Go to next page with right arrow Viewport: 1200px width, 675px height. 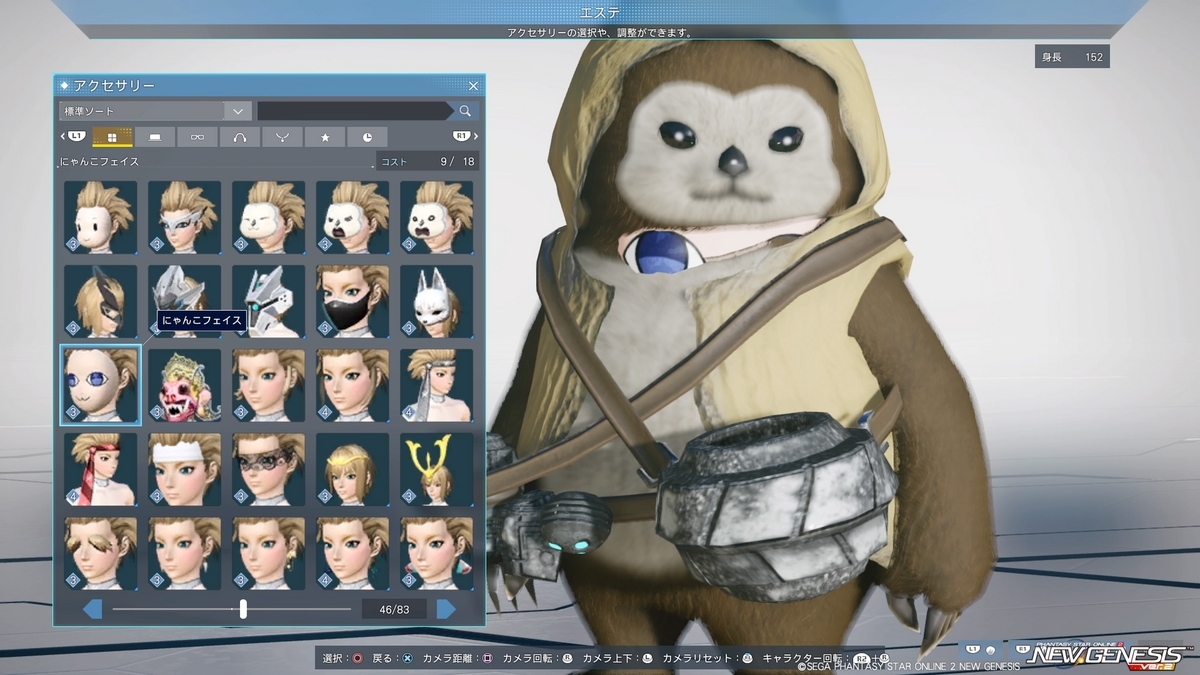coord(446,609)
